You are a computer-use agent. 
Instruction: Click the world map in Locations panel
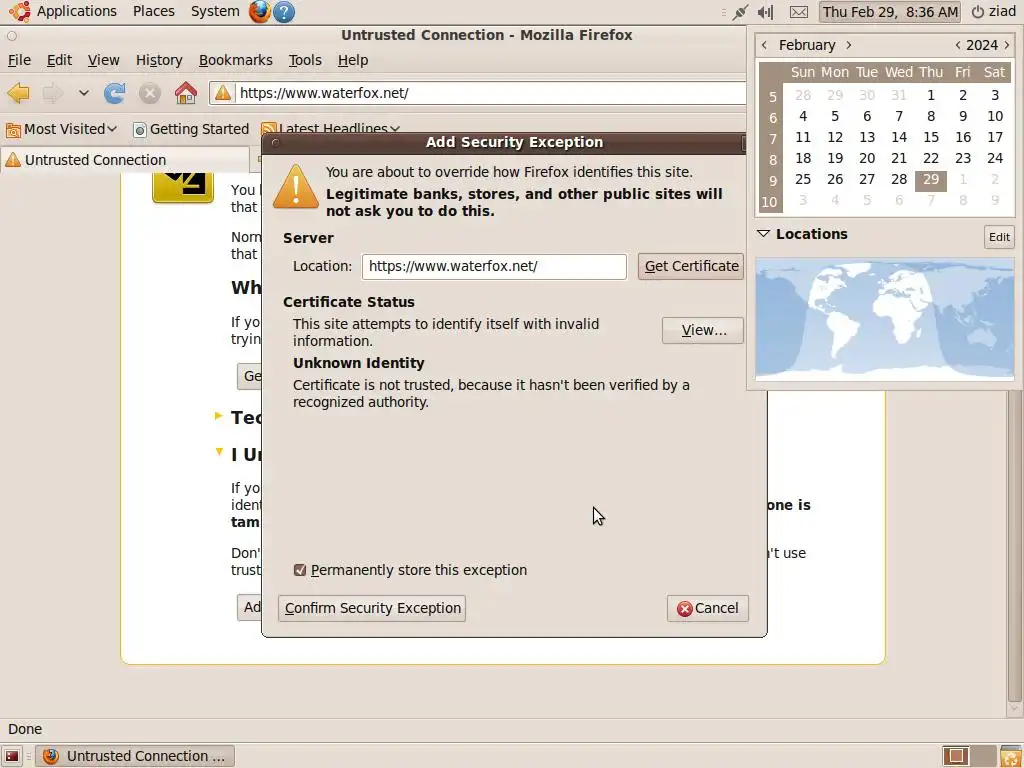(x=884, y=319)
